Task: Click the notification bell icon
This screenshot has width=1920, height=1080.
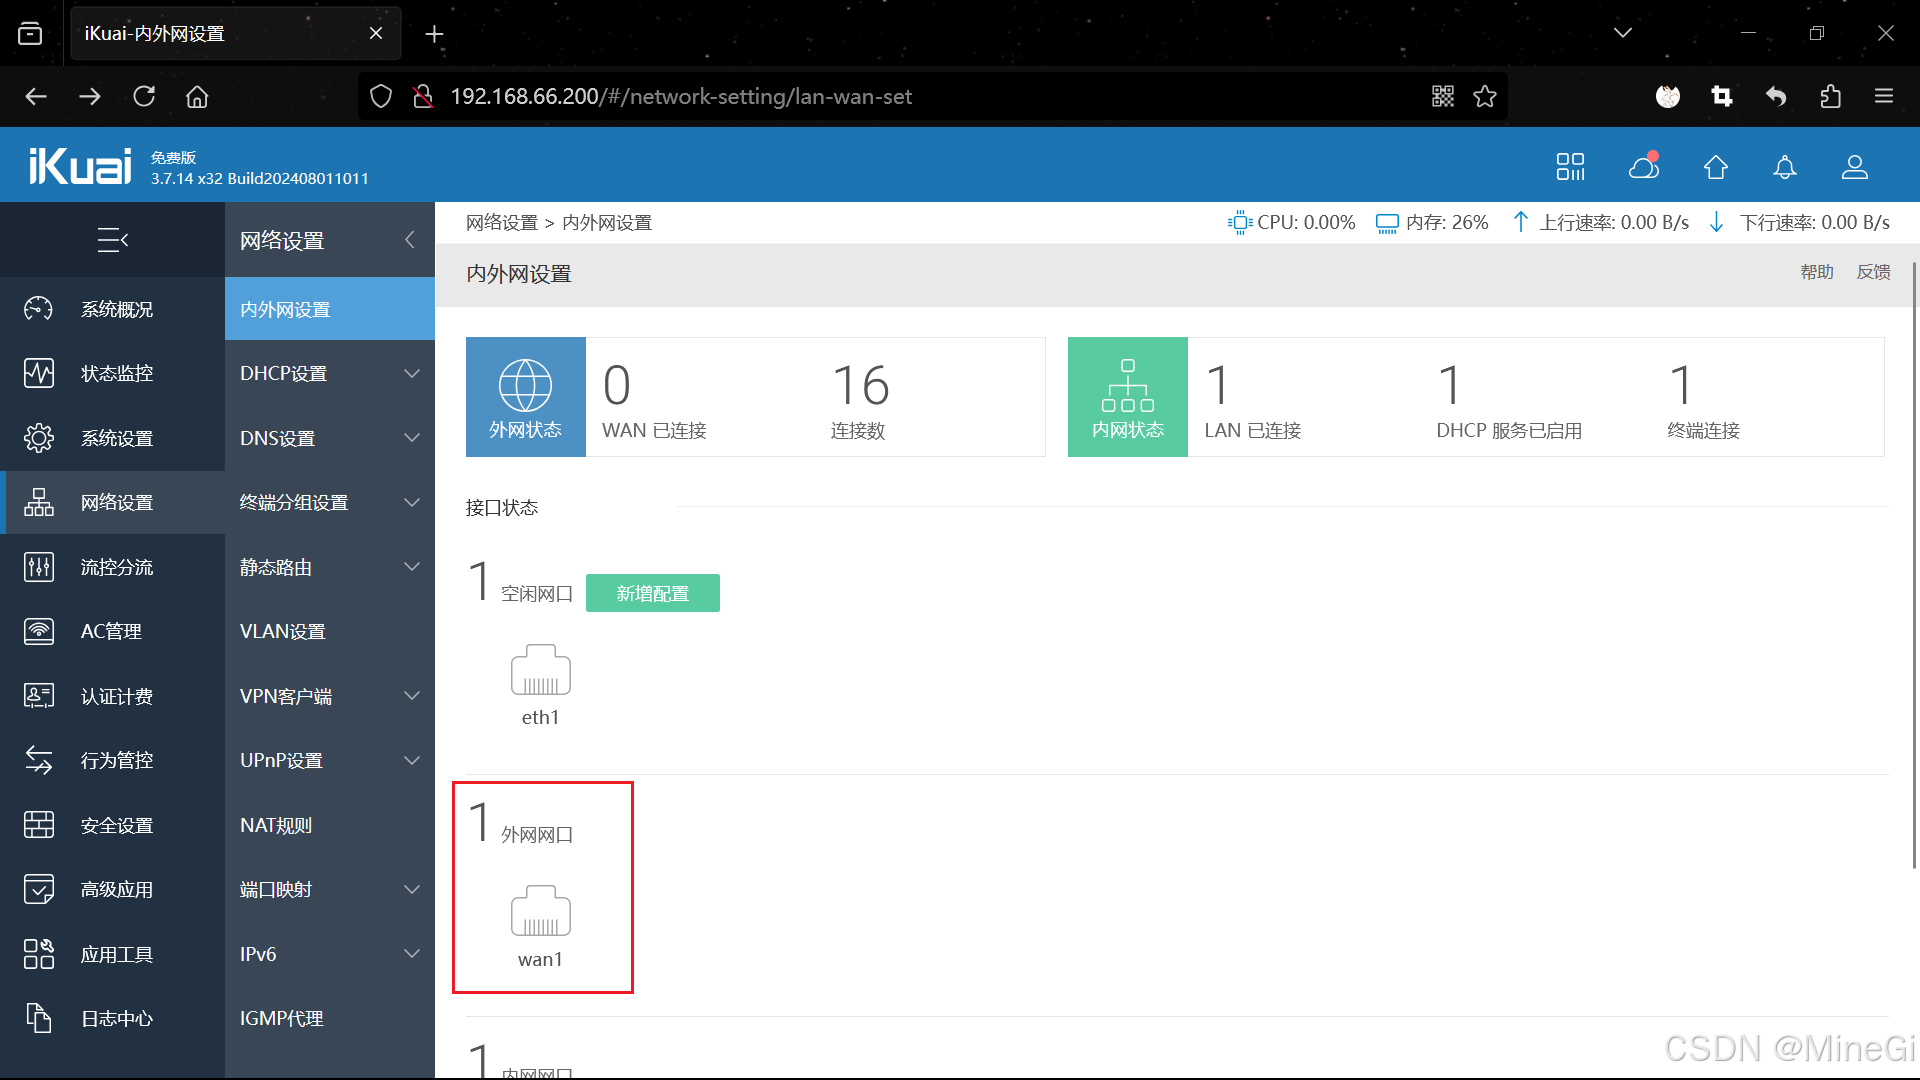Action: pyautogui.click(x=1785, y=167)
